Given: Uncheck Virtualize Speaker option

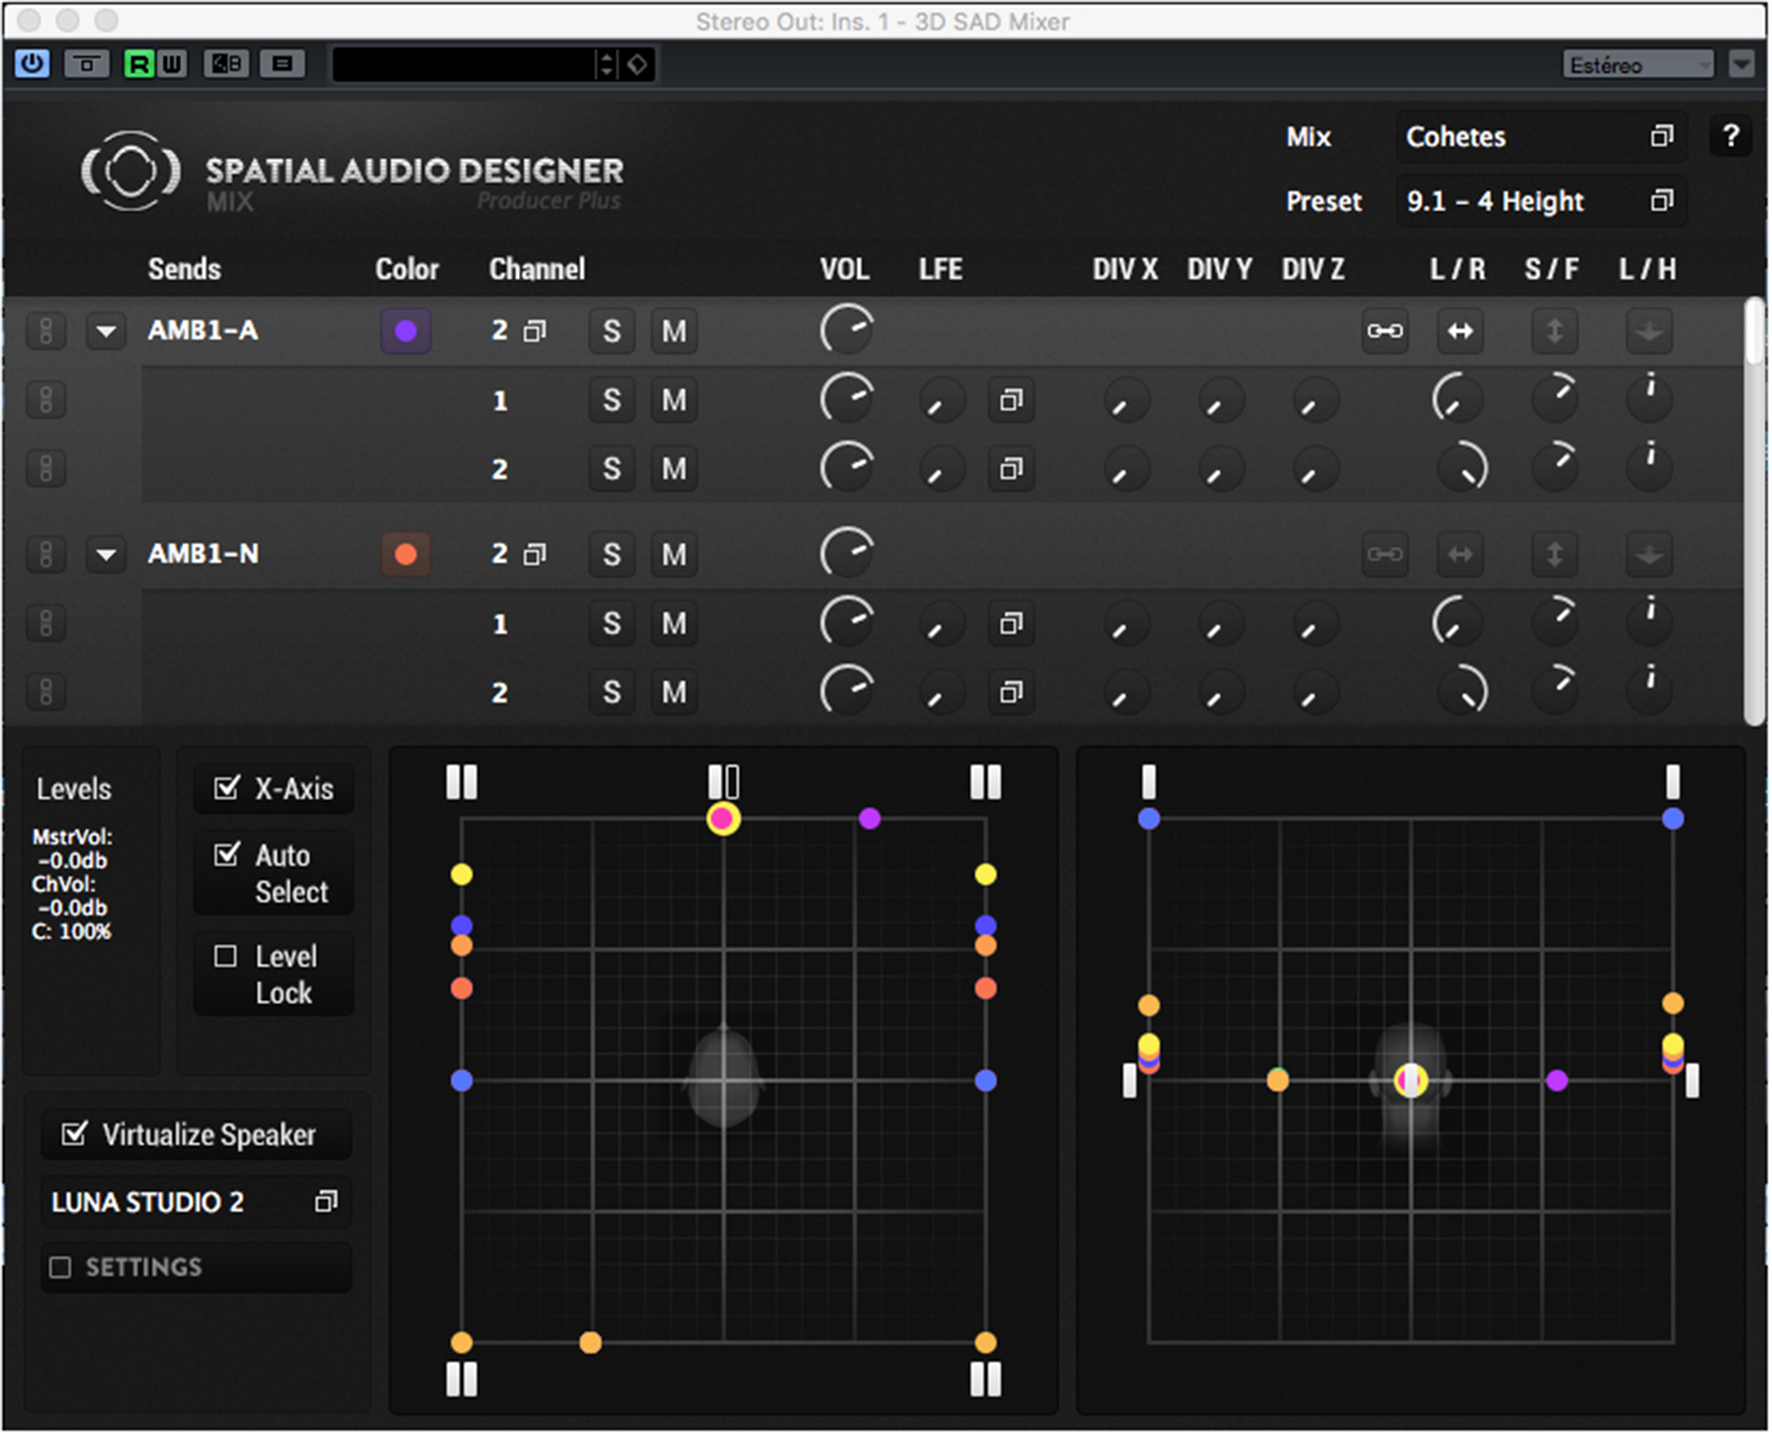Looking at the screenshot, I should (74, 1134).
